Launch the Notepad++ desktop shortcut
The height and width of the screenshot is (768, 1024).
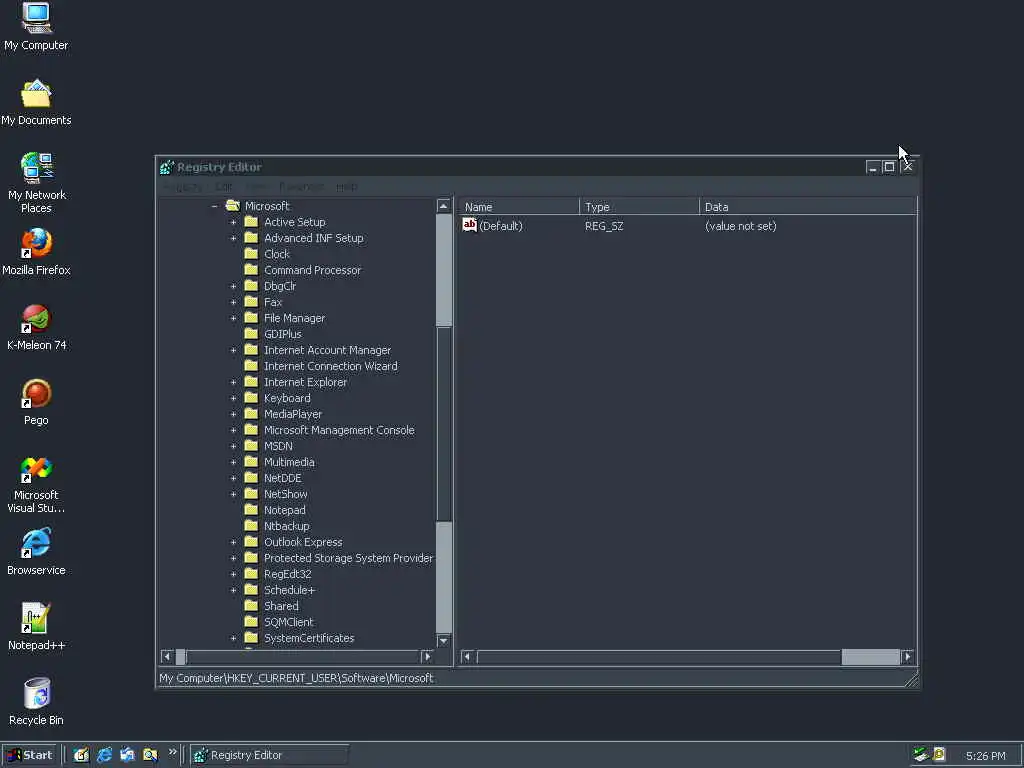(36, 627)
